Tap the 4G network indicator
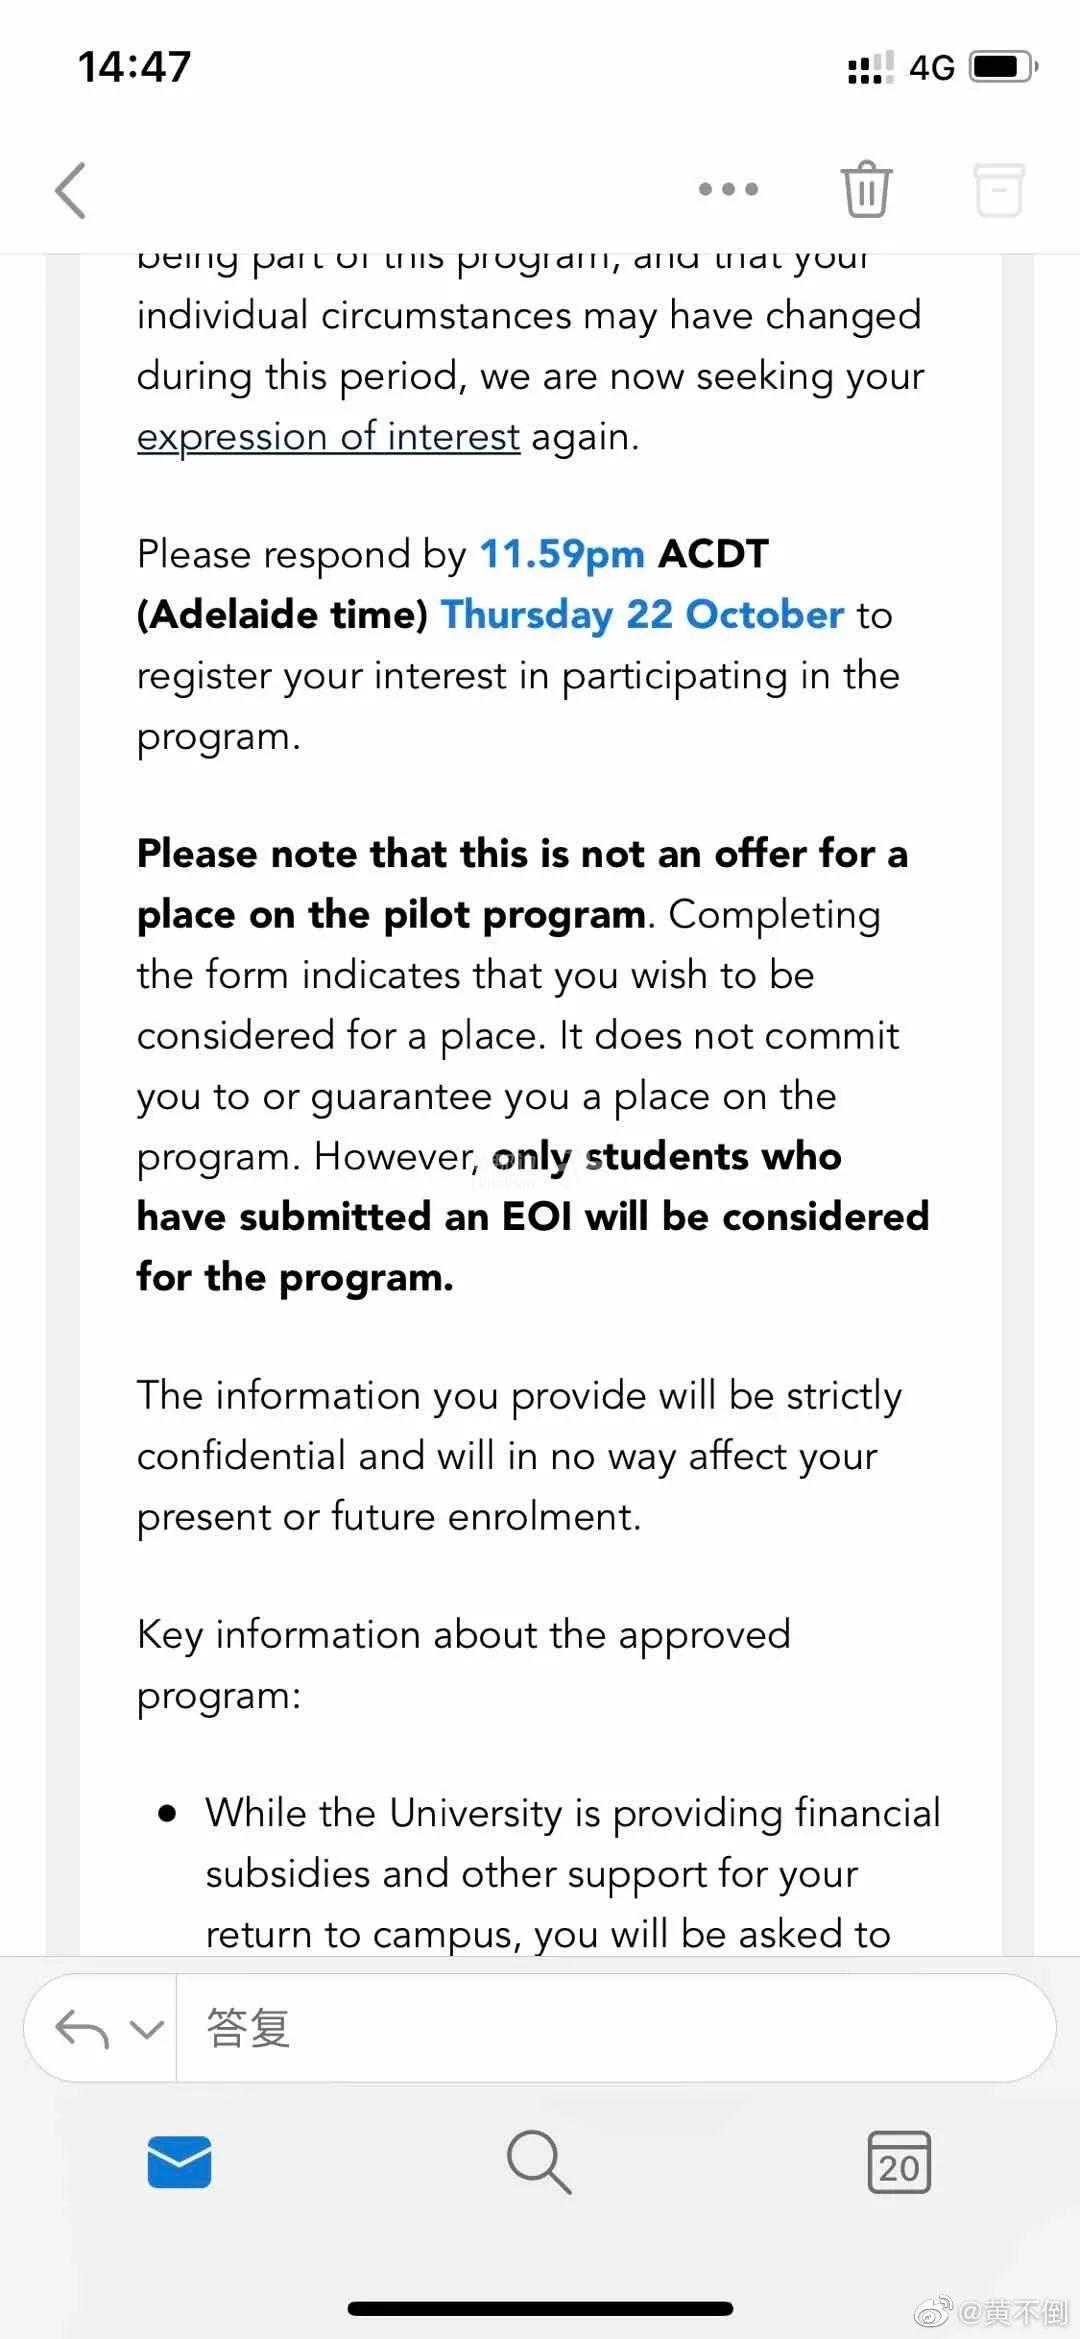Viewport: 1080px width, 2339px height. 931,68
